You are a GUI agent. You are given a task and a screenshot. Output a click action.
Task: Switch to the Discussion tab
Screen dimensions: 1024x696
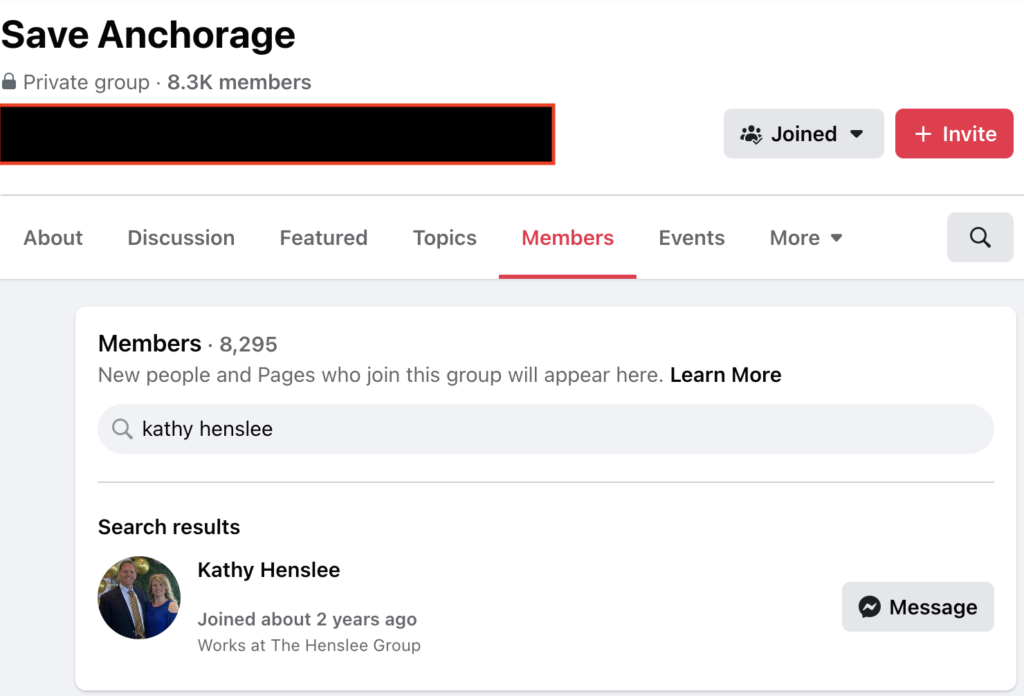click(181, 238)
